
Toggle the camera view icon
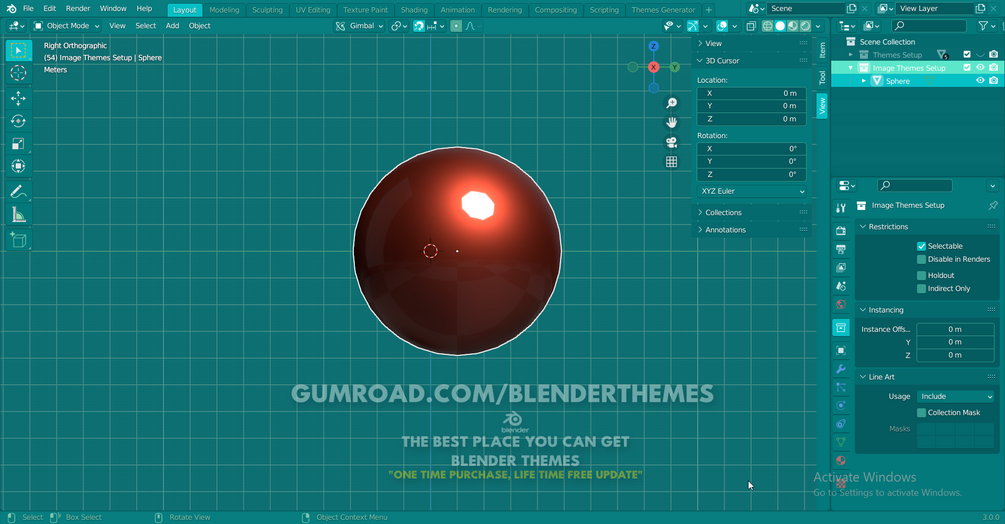[671, 142]
